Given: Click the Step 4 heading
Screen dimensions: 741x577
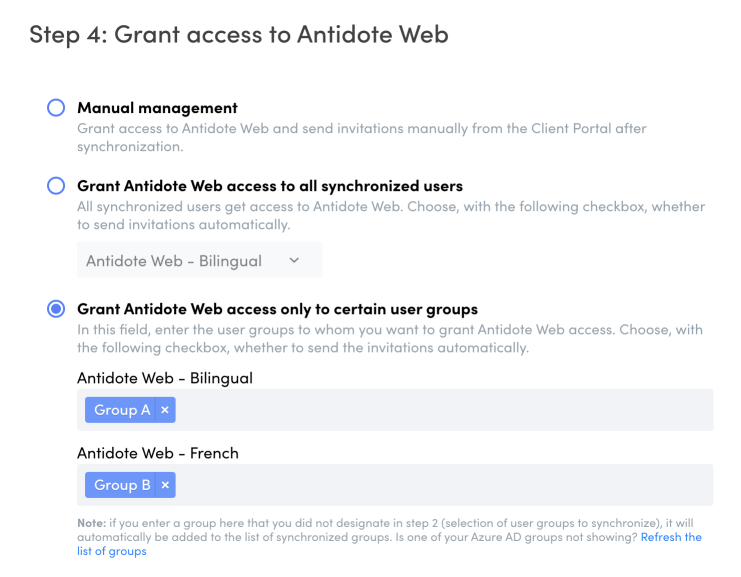Looking at the screenshot, I should click(x=239, y=35).
